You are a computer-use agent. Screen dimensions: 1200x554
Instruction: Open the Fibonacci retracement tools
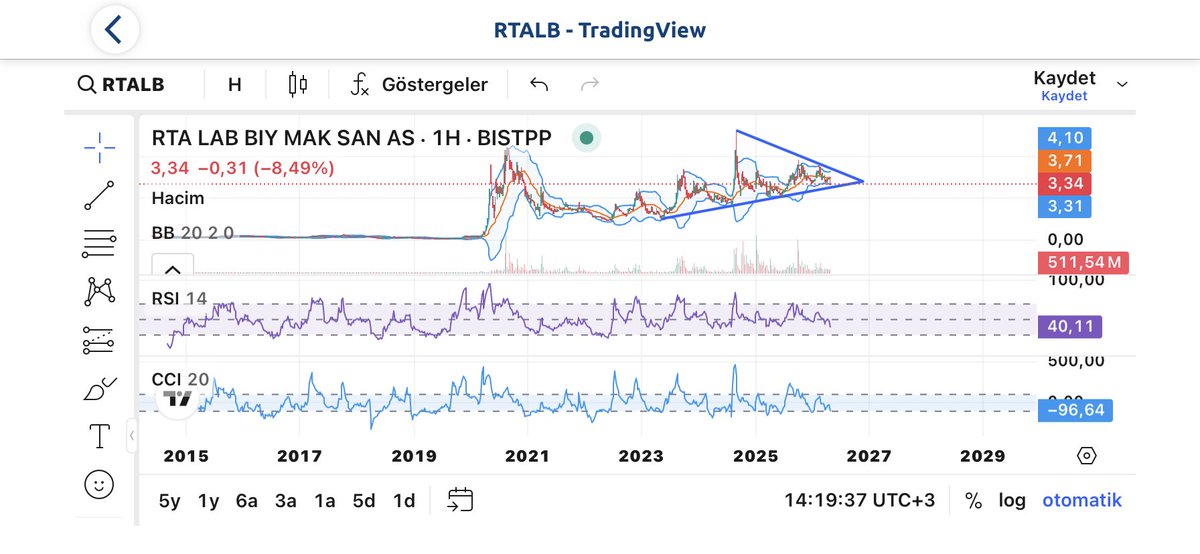tap(99, 243)
